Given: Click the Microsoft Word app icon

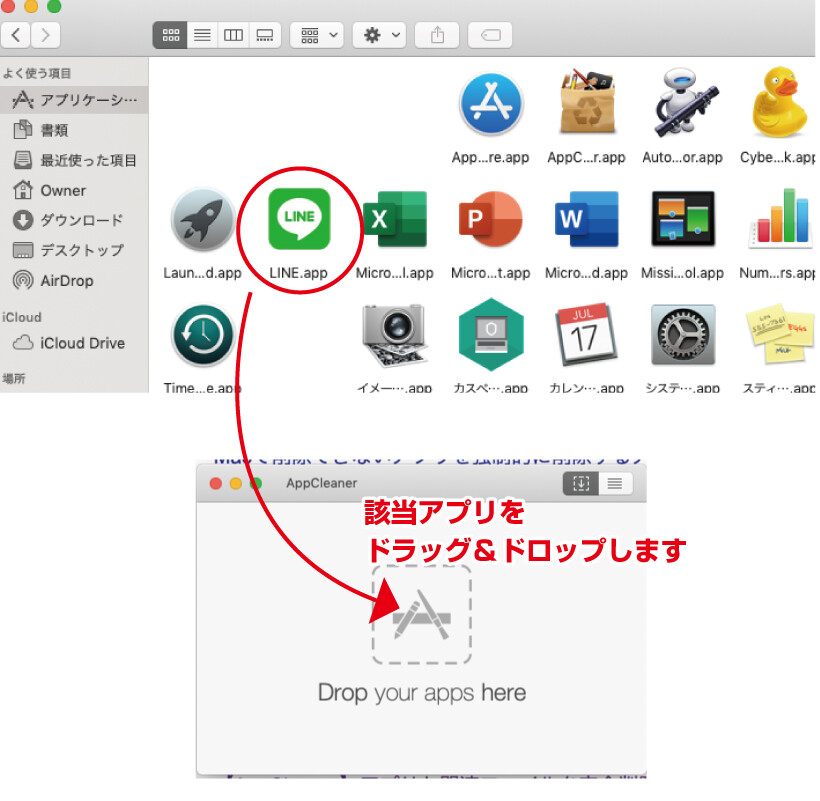Looking at the screenshot, I should [x=586, y=220].
